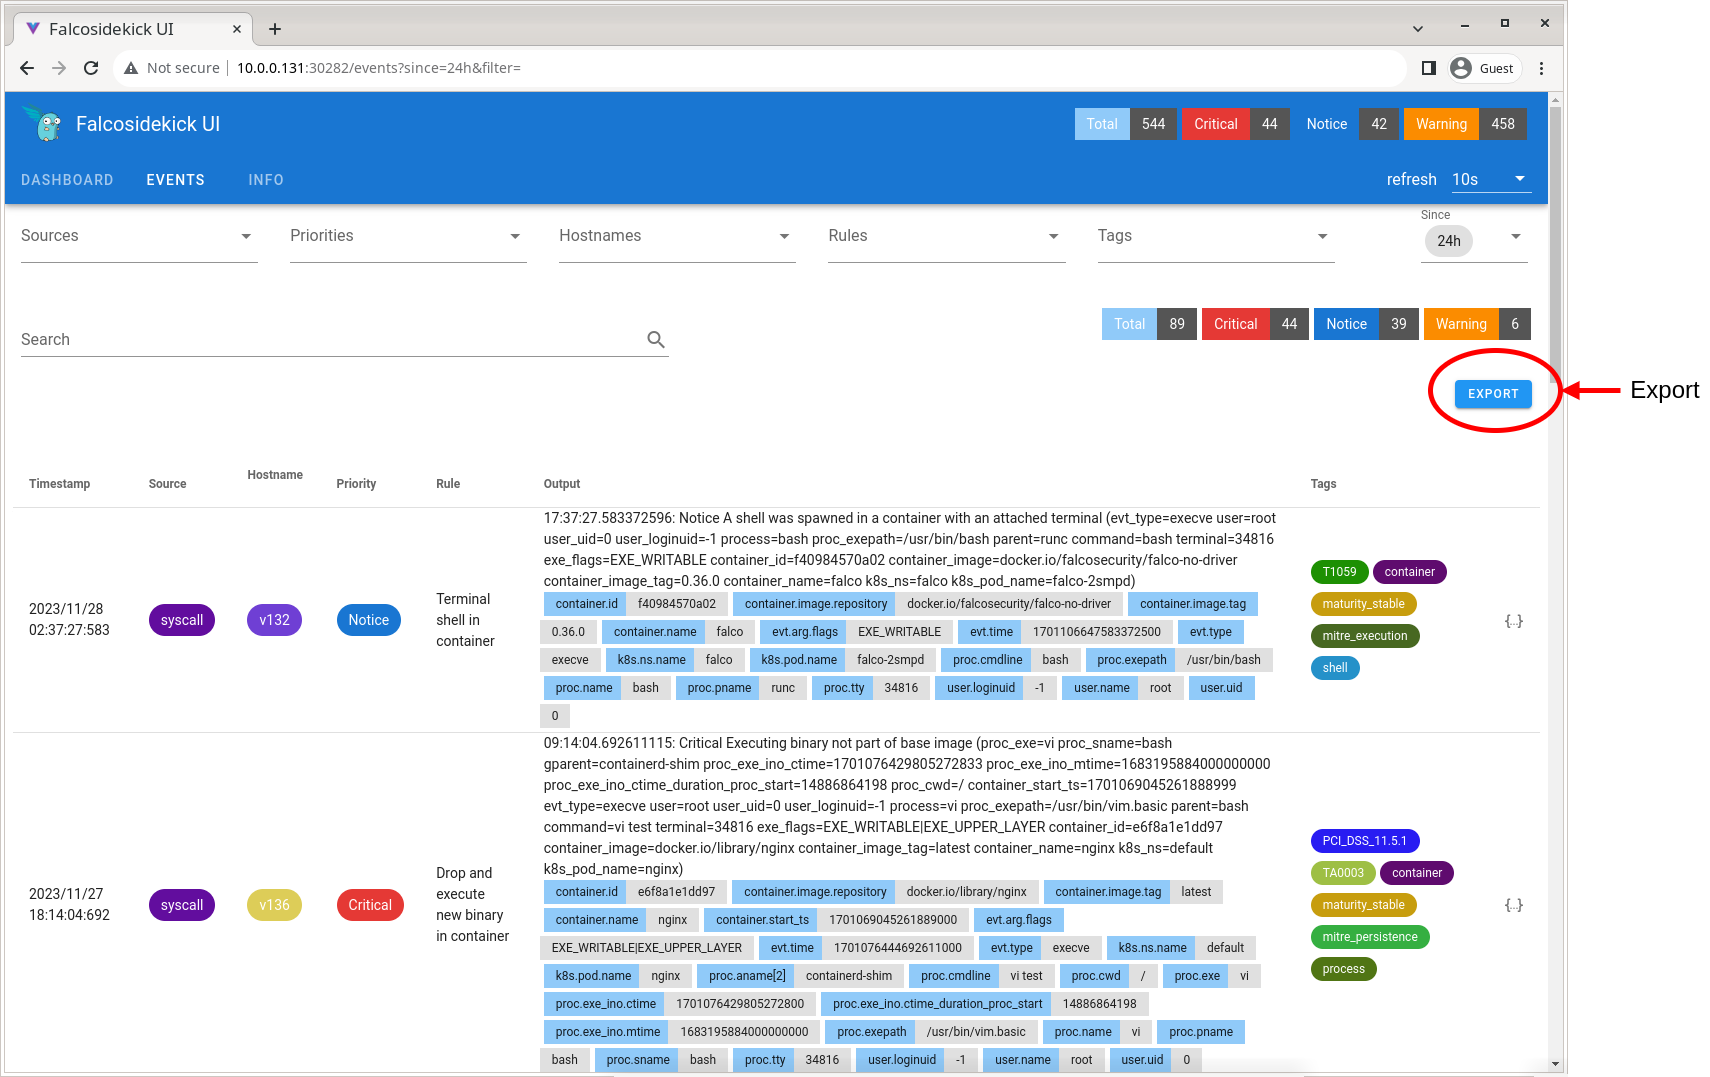Screen dimensions: 1710x1077
Task: Click the header Notice 42 counter
Action: click(x=1346, y=124)
